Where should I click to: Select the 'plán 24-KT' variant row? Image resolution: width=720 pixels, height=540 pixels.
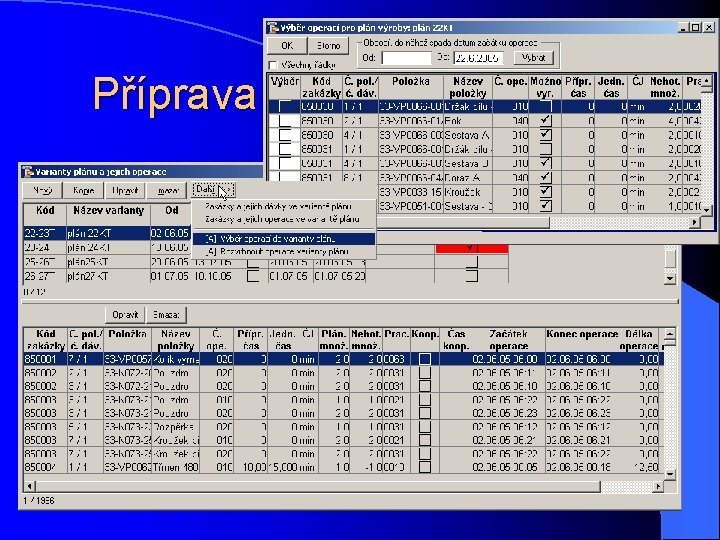pyautogui.click(x=107, y=248)
